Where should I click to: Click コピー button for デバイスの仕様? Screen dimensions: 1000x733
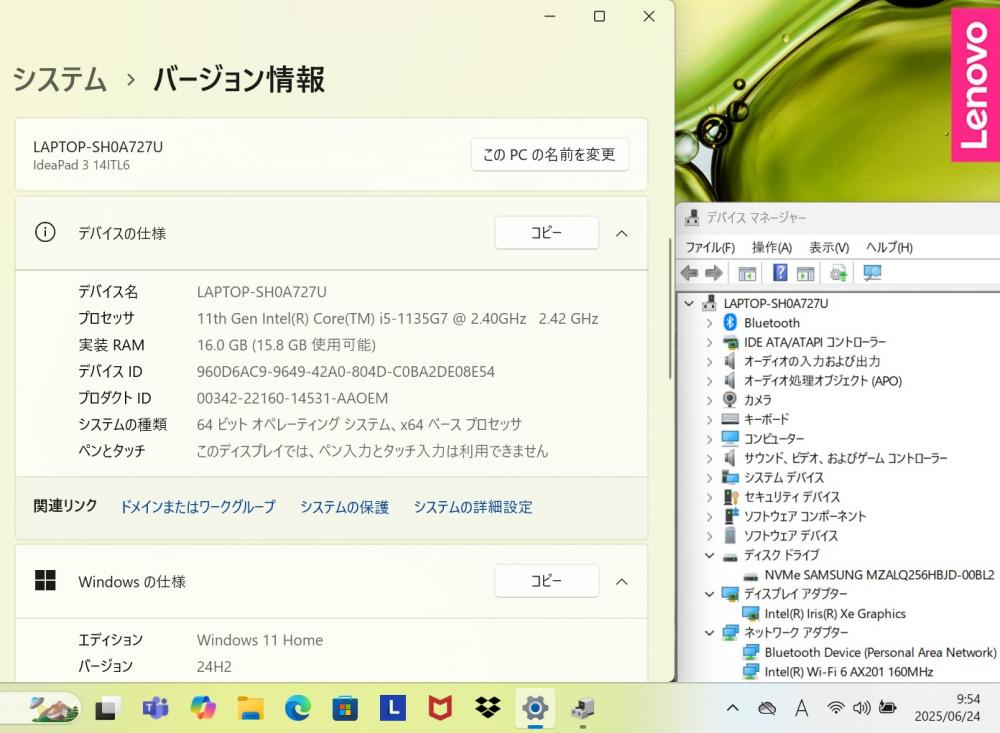[547, 233]
